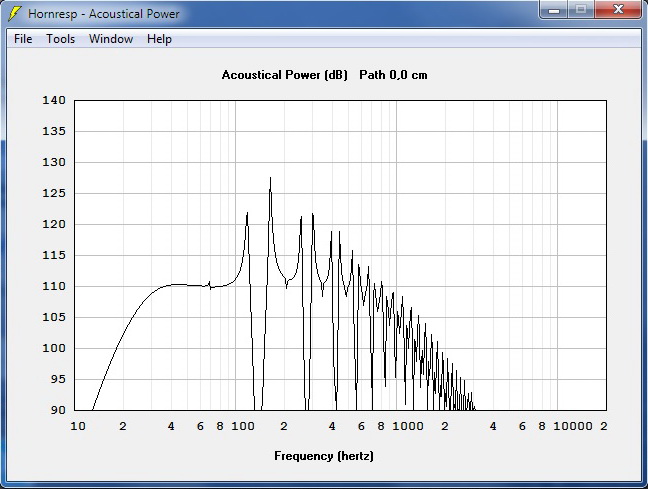This screenshot has height=489, width=648.
Task: Click the Hornresp lightning bolt icon
Action: (x=14, y=14)
